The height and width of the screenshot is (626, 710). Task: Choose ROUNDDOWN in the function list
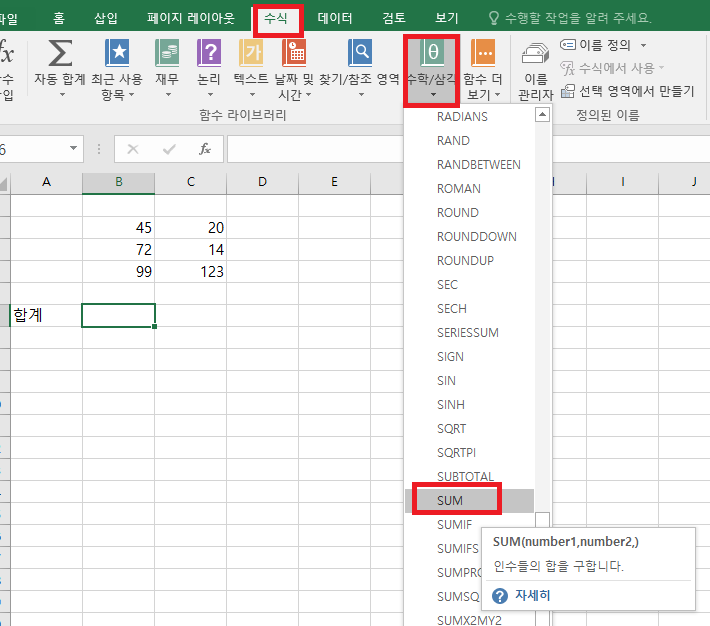coord(476,236)
